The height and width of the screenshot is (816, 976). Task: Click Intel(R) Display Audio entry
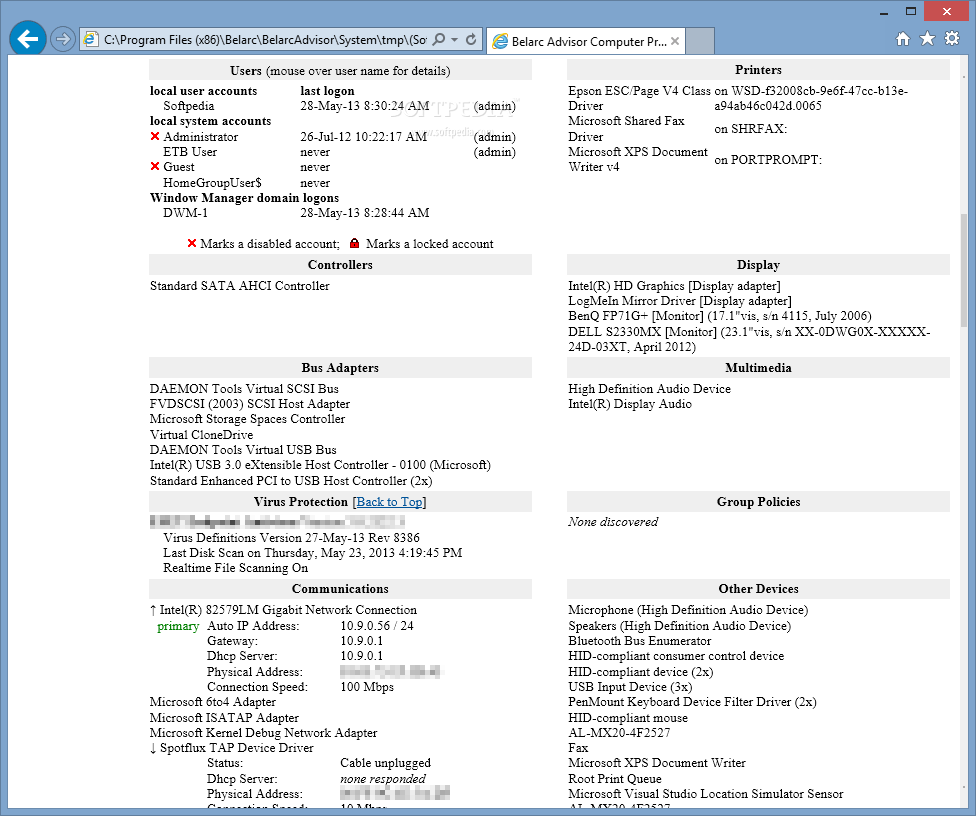(x=630, y=404)
